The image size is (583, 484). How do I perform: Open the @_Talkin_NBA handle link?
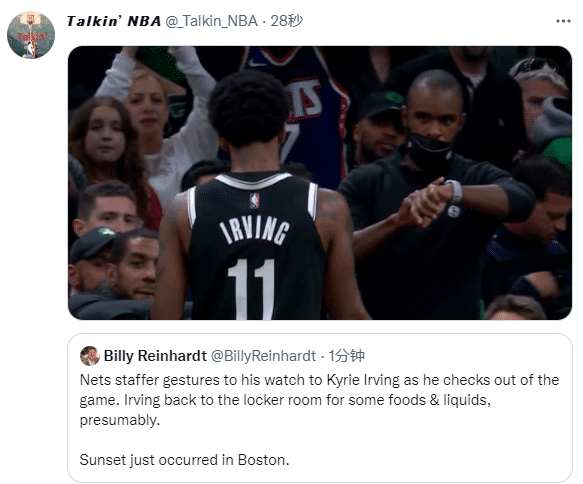click(x=211, y=21)
